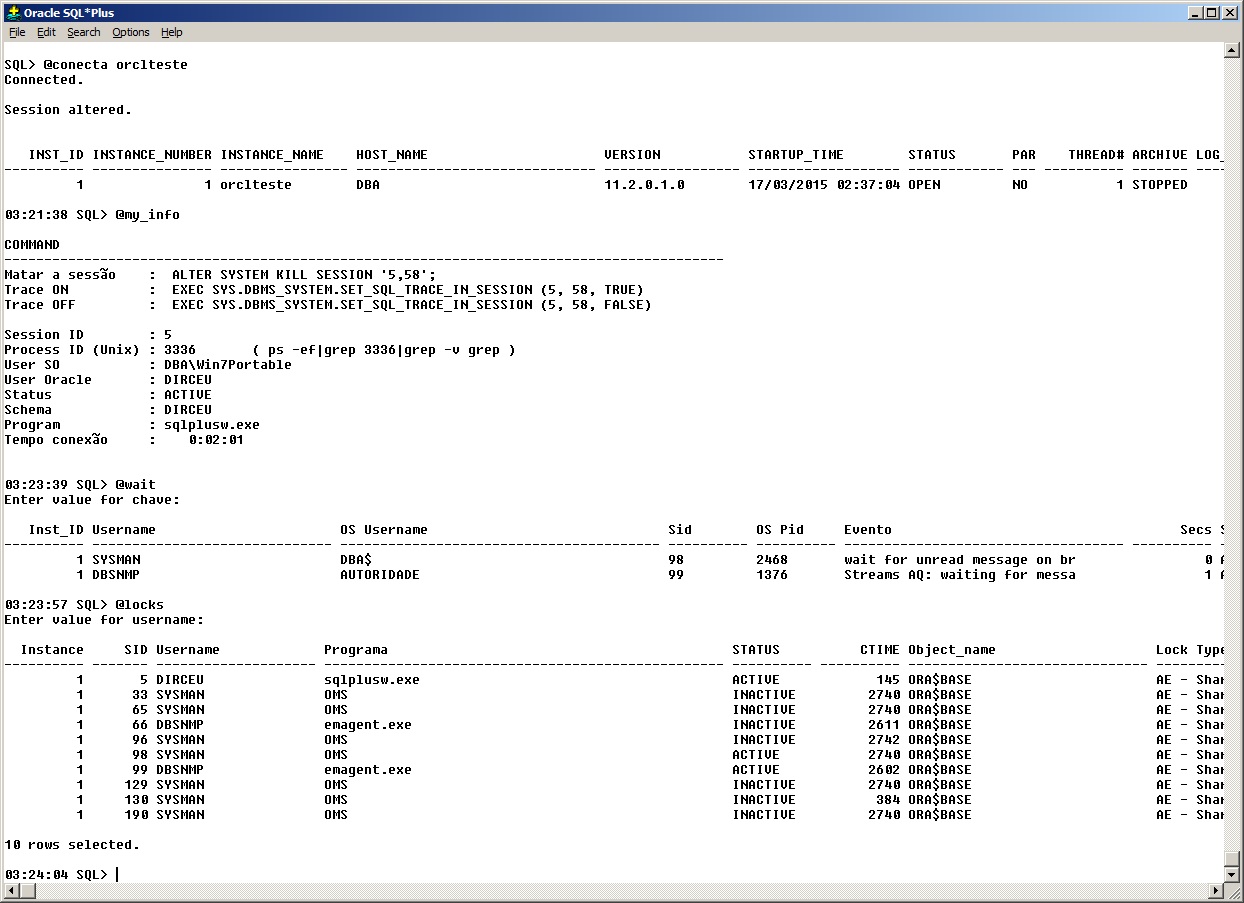Click the vertical scrollbar thumb

[x=1232, y=858]
